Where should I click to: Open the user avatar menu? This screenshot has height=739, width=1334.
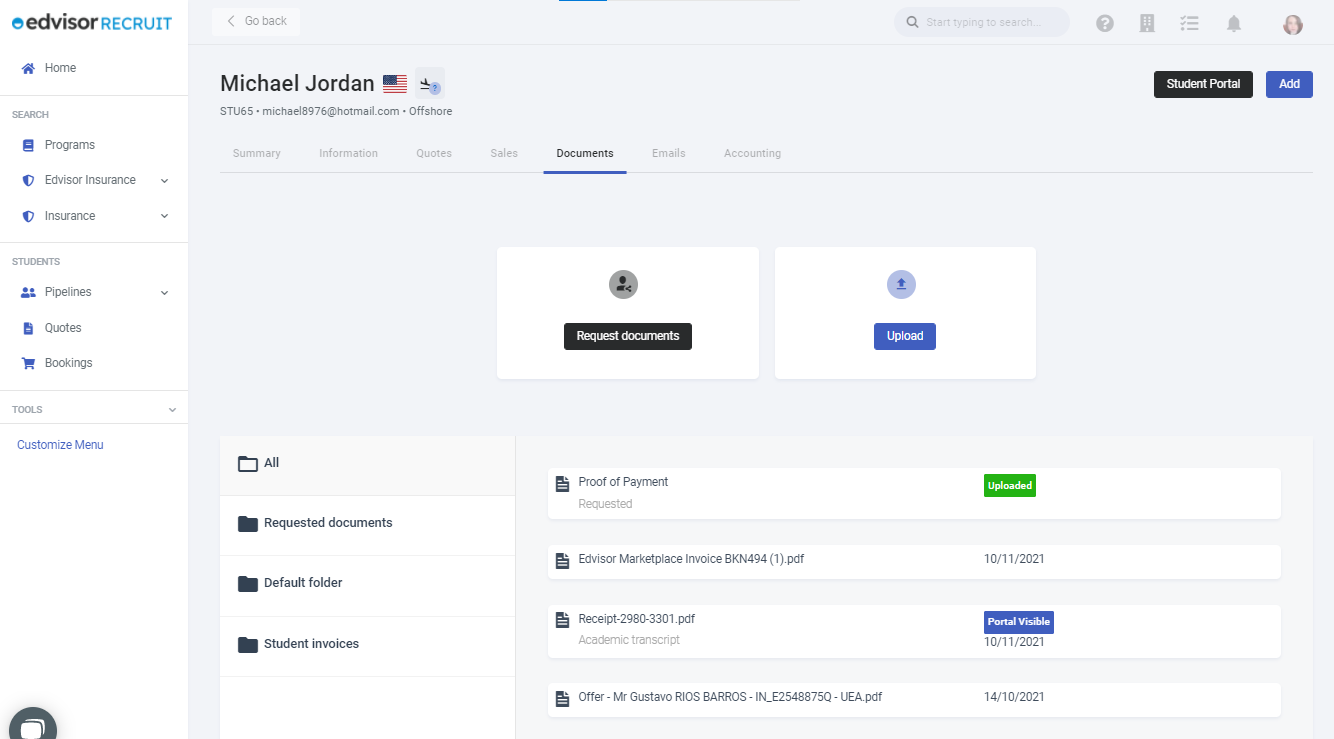pos(1293,24)
